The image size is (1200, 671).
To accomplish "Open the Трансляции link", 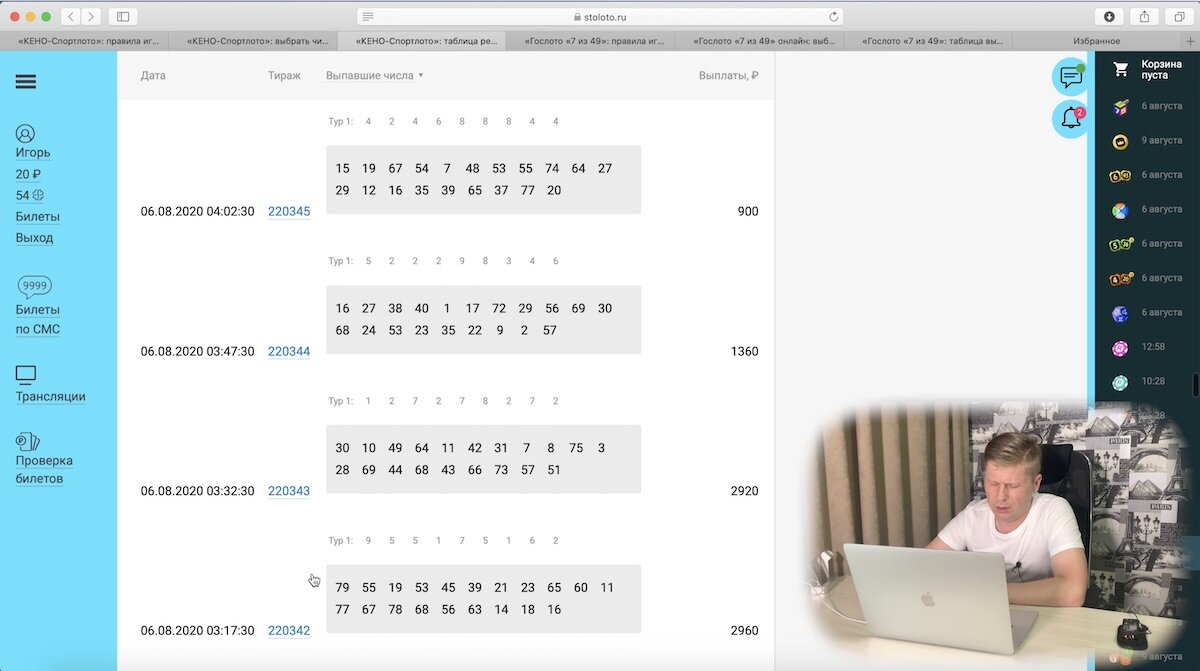I will pos(50,397).
